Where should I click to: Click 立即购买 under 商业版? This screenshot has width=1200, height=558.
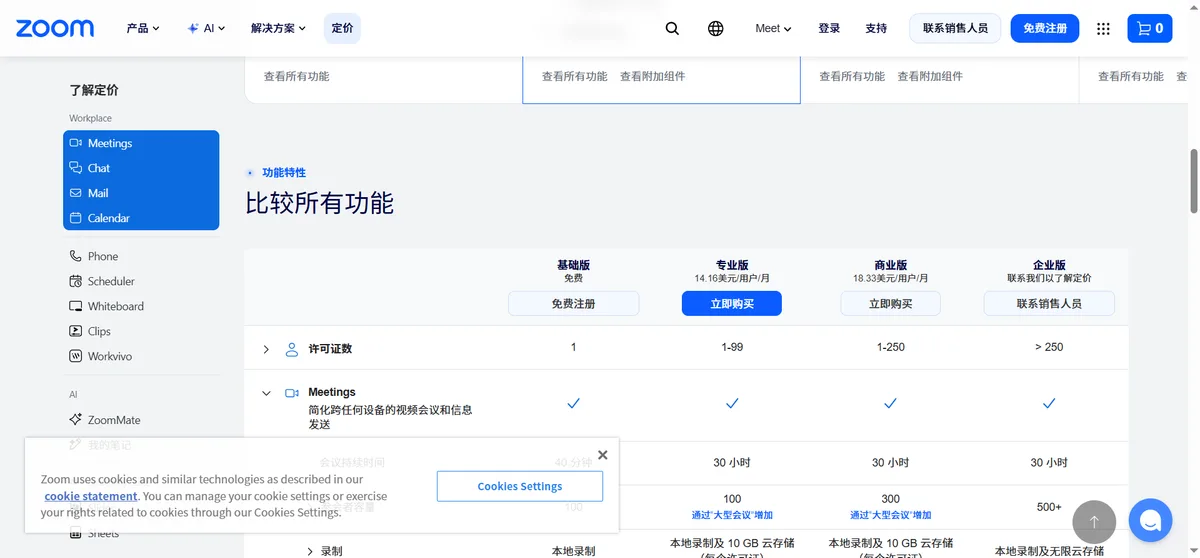(890, 303)
